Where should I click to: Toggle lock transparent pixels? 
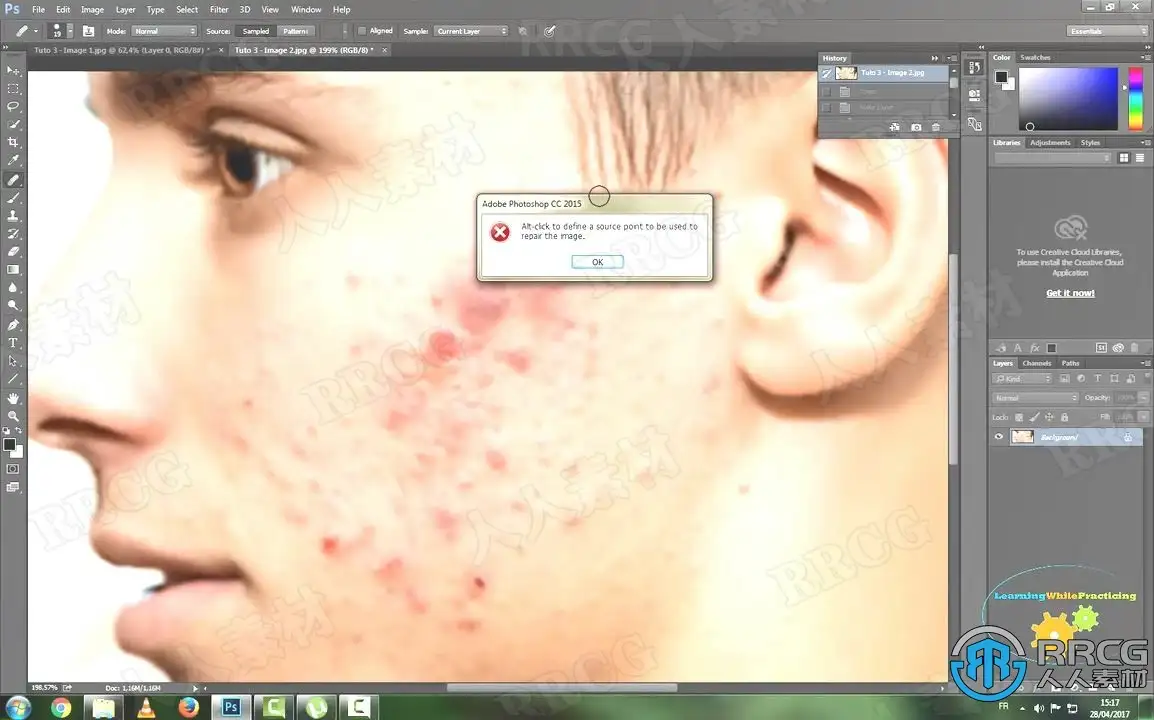pos(1019,417)
